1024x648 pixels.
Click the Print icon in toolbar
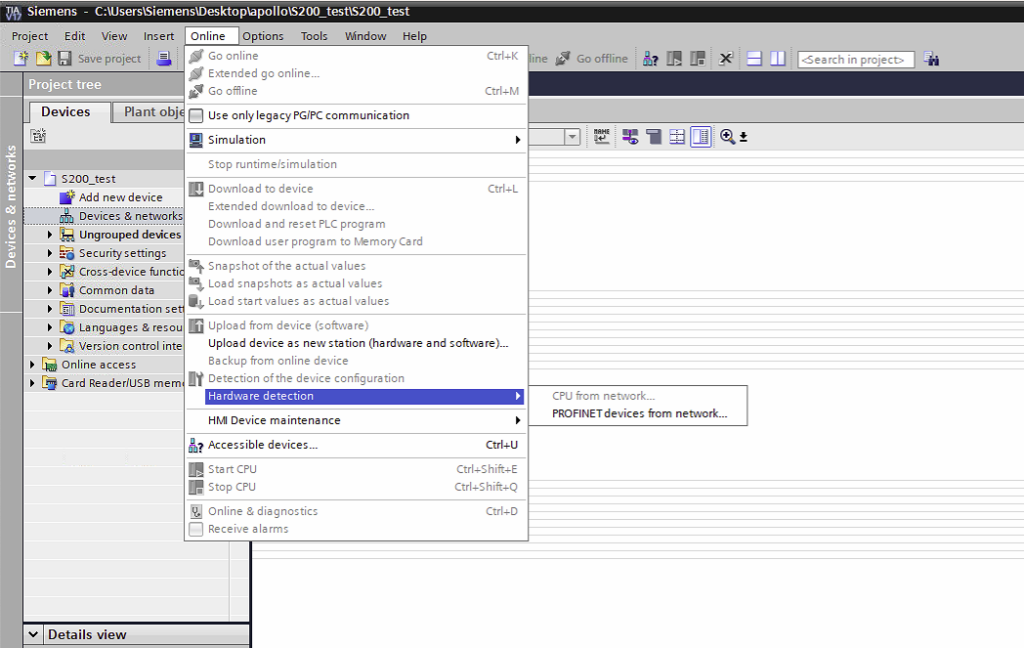tap(164, 59)
